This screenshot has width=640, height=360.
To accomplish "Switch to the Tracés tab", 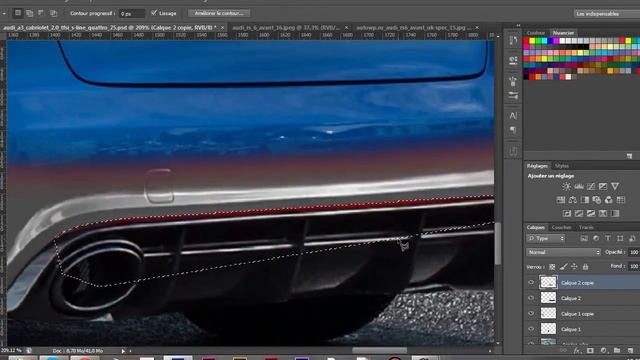I will click(x=586, y=227).
